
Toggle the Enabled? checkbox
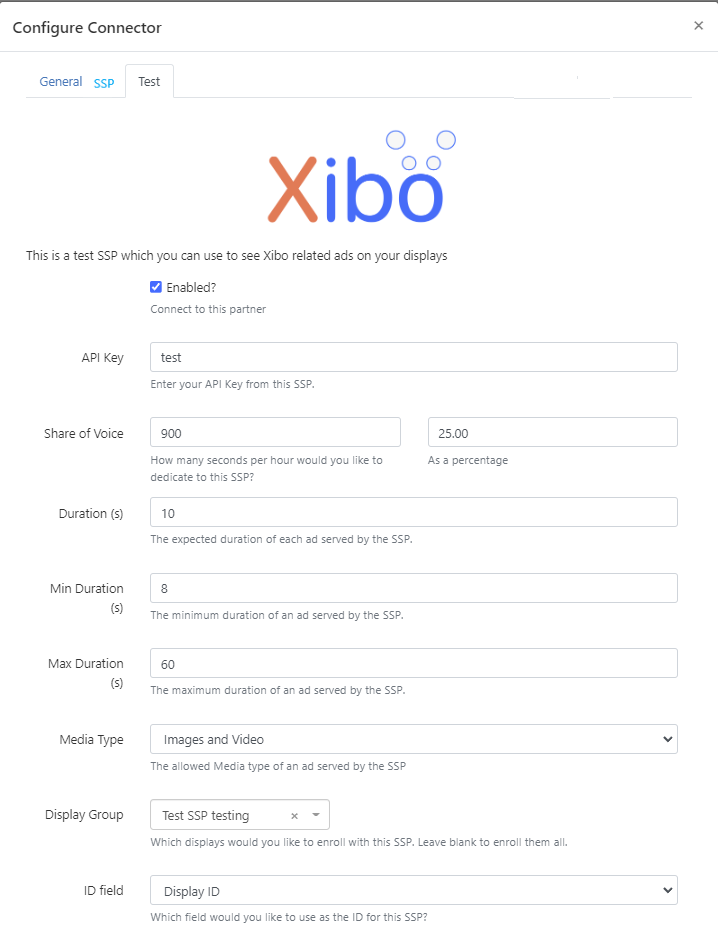(x=156, y=287)
